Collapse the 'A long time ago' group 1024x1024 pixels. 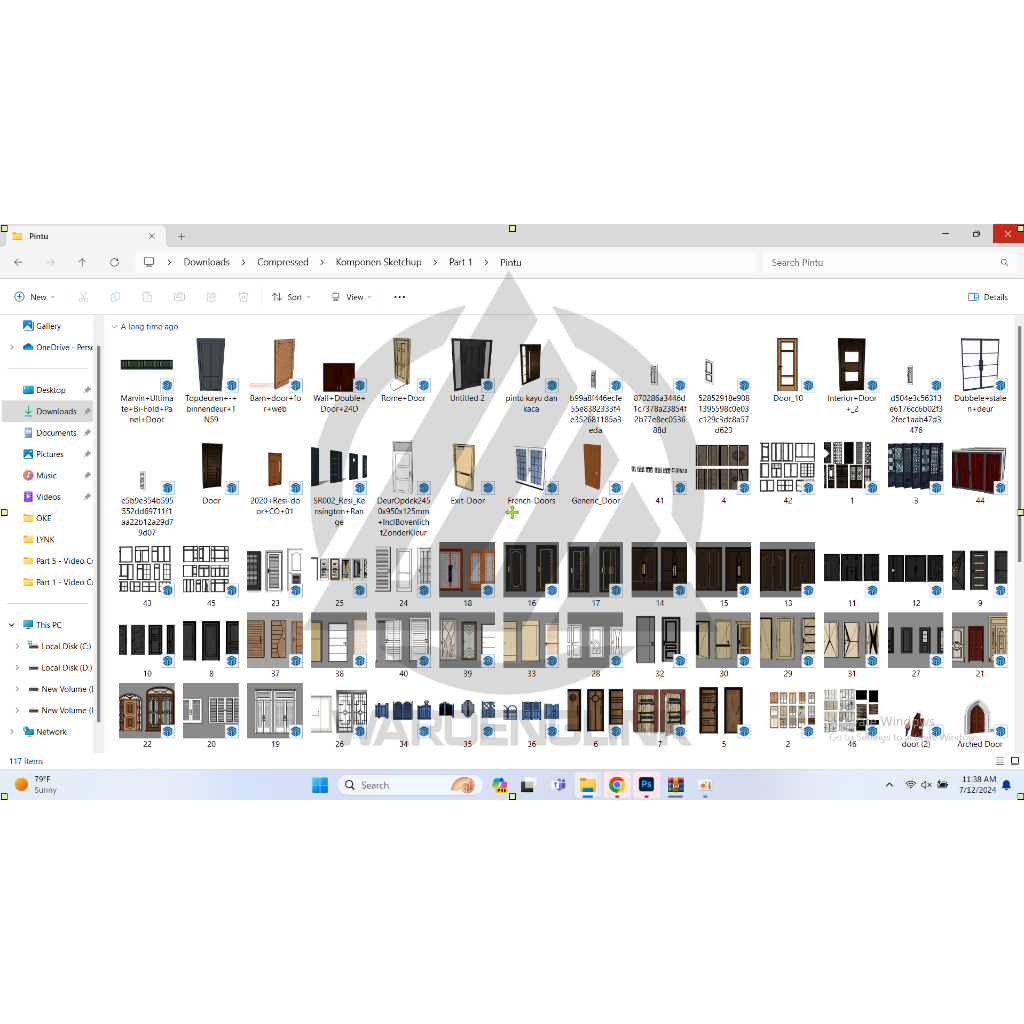point(114,327)
